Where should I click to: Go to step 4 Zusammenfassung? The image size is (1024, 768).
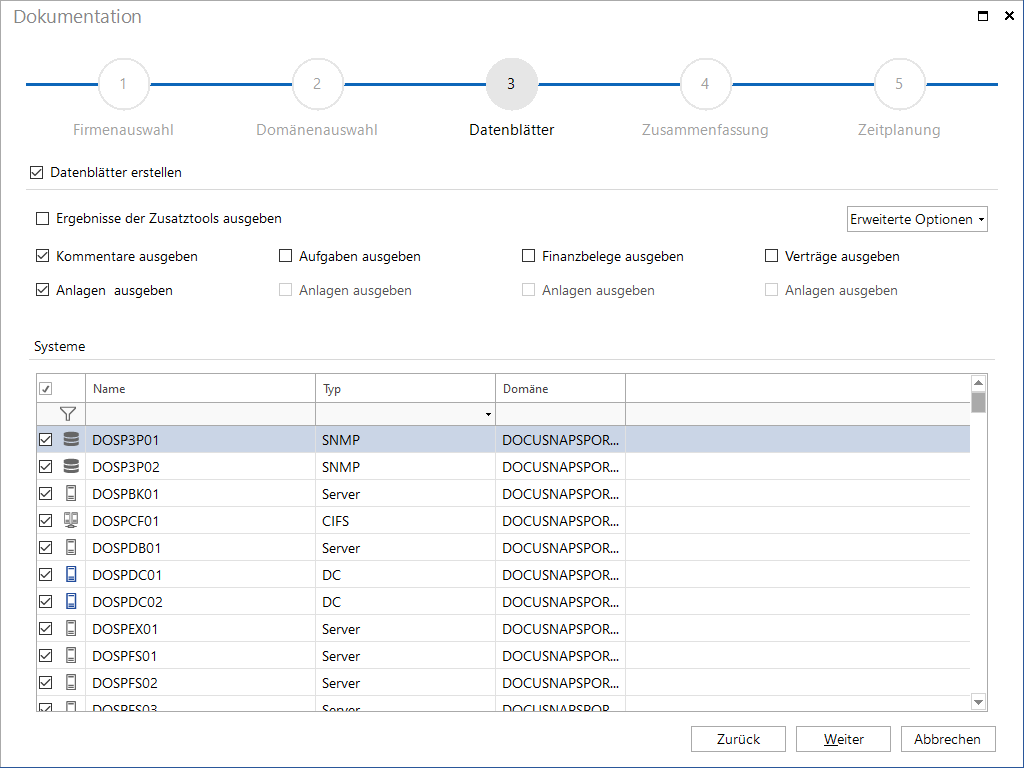(x=705, y=84)
